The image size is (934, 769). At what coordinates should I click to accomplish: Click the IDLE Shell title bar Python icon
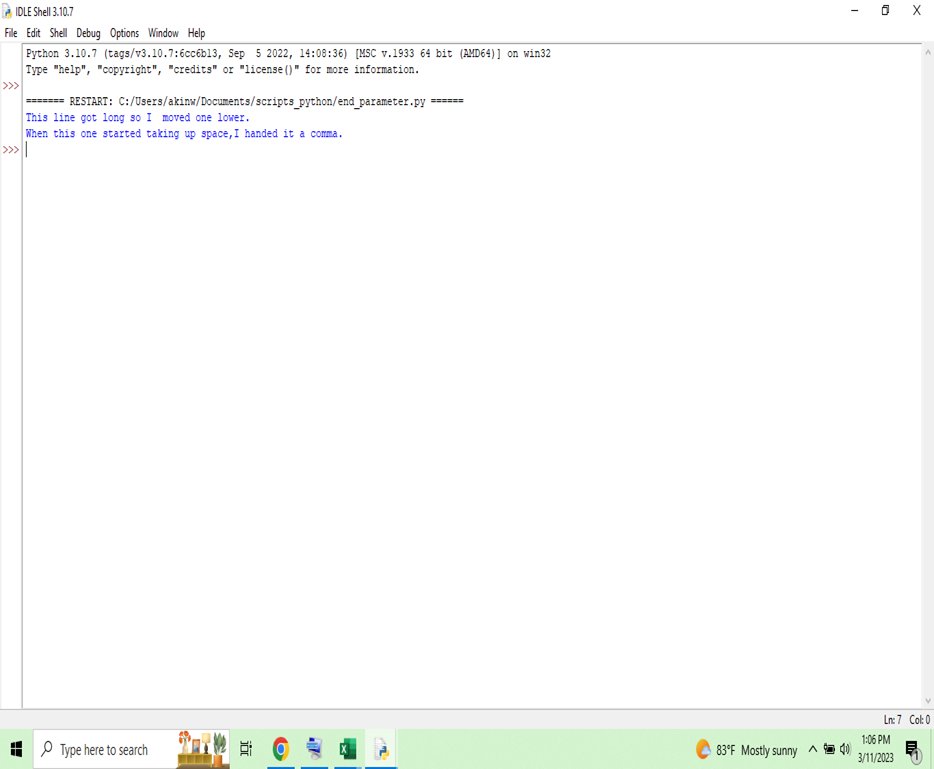coord(7,11)
